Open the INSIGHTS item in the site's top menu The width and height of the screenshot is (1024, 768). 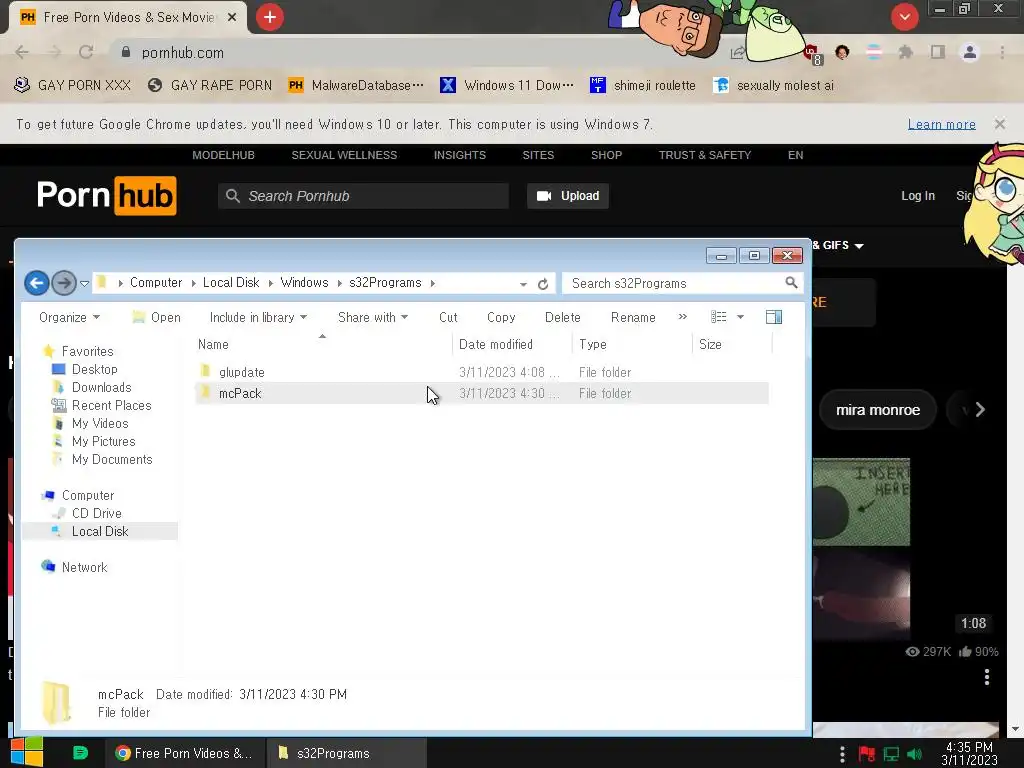pyautogui.click(x=460, y=155)
